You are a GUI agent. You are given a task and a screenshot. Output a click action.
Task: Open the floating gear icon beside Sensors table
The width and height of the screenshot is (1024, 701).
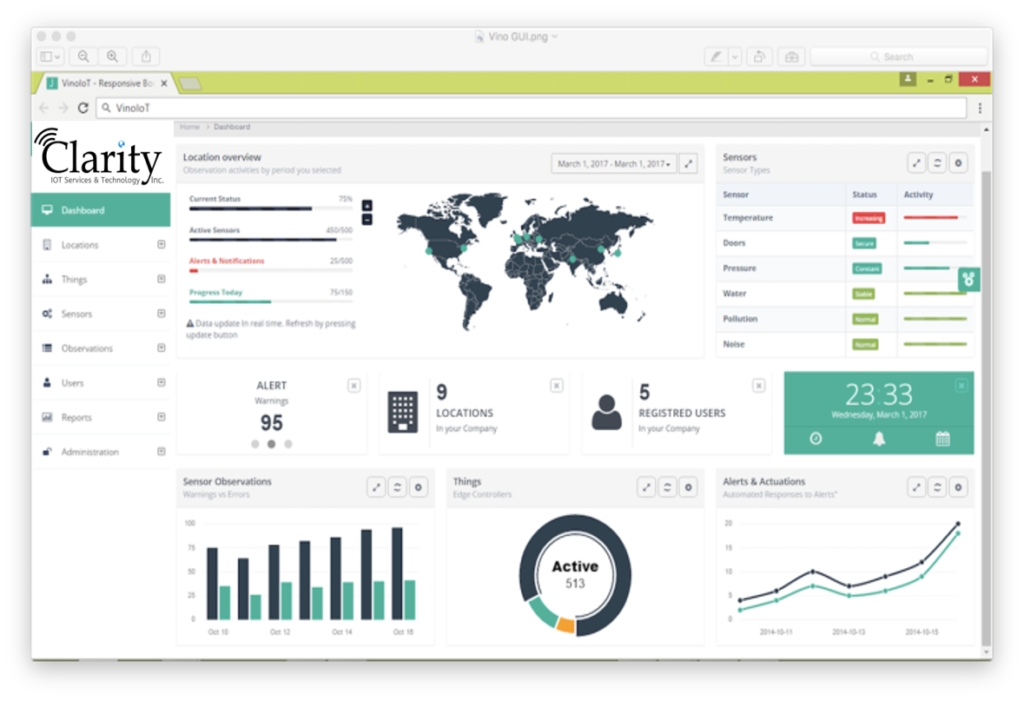pos(968,279)
